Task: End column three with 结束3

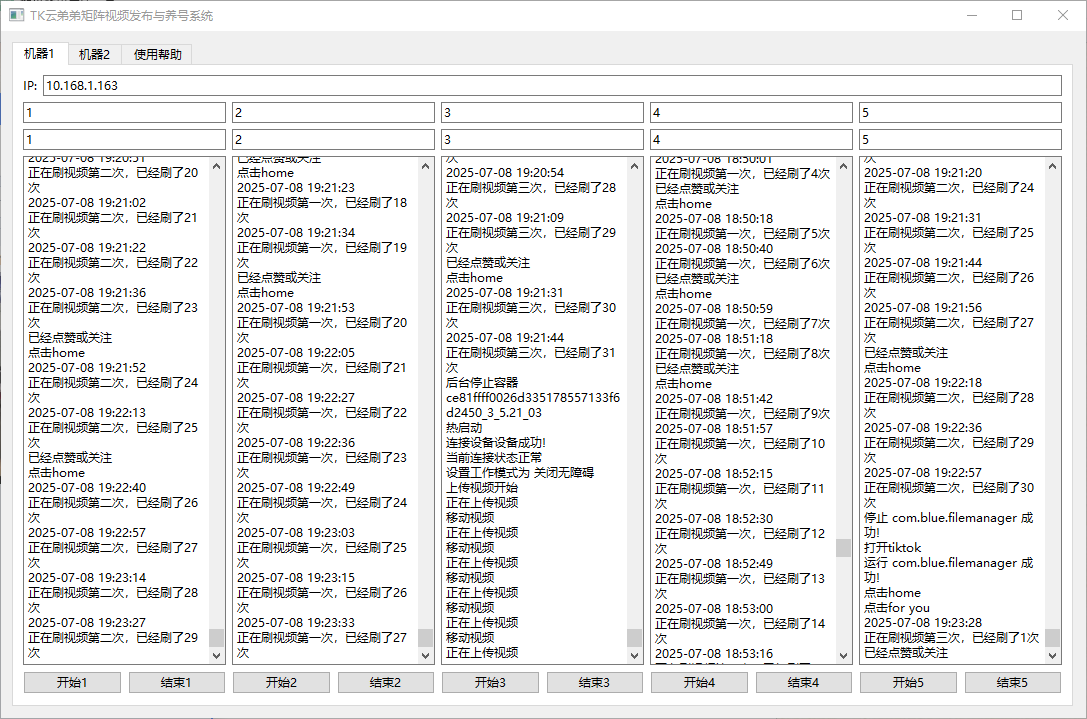Action: pos(594,682)
